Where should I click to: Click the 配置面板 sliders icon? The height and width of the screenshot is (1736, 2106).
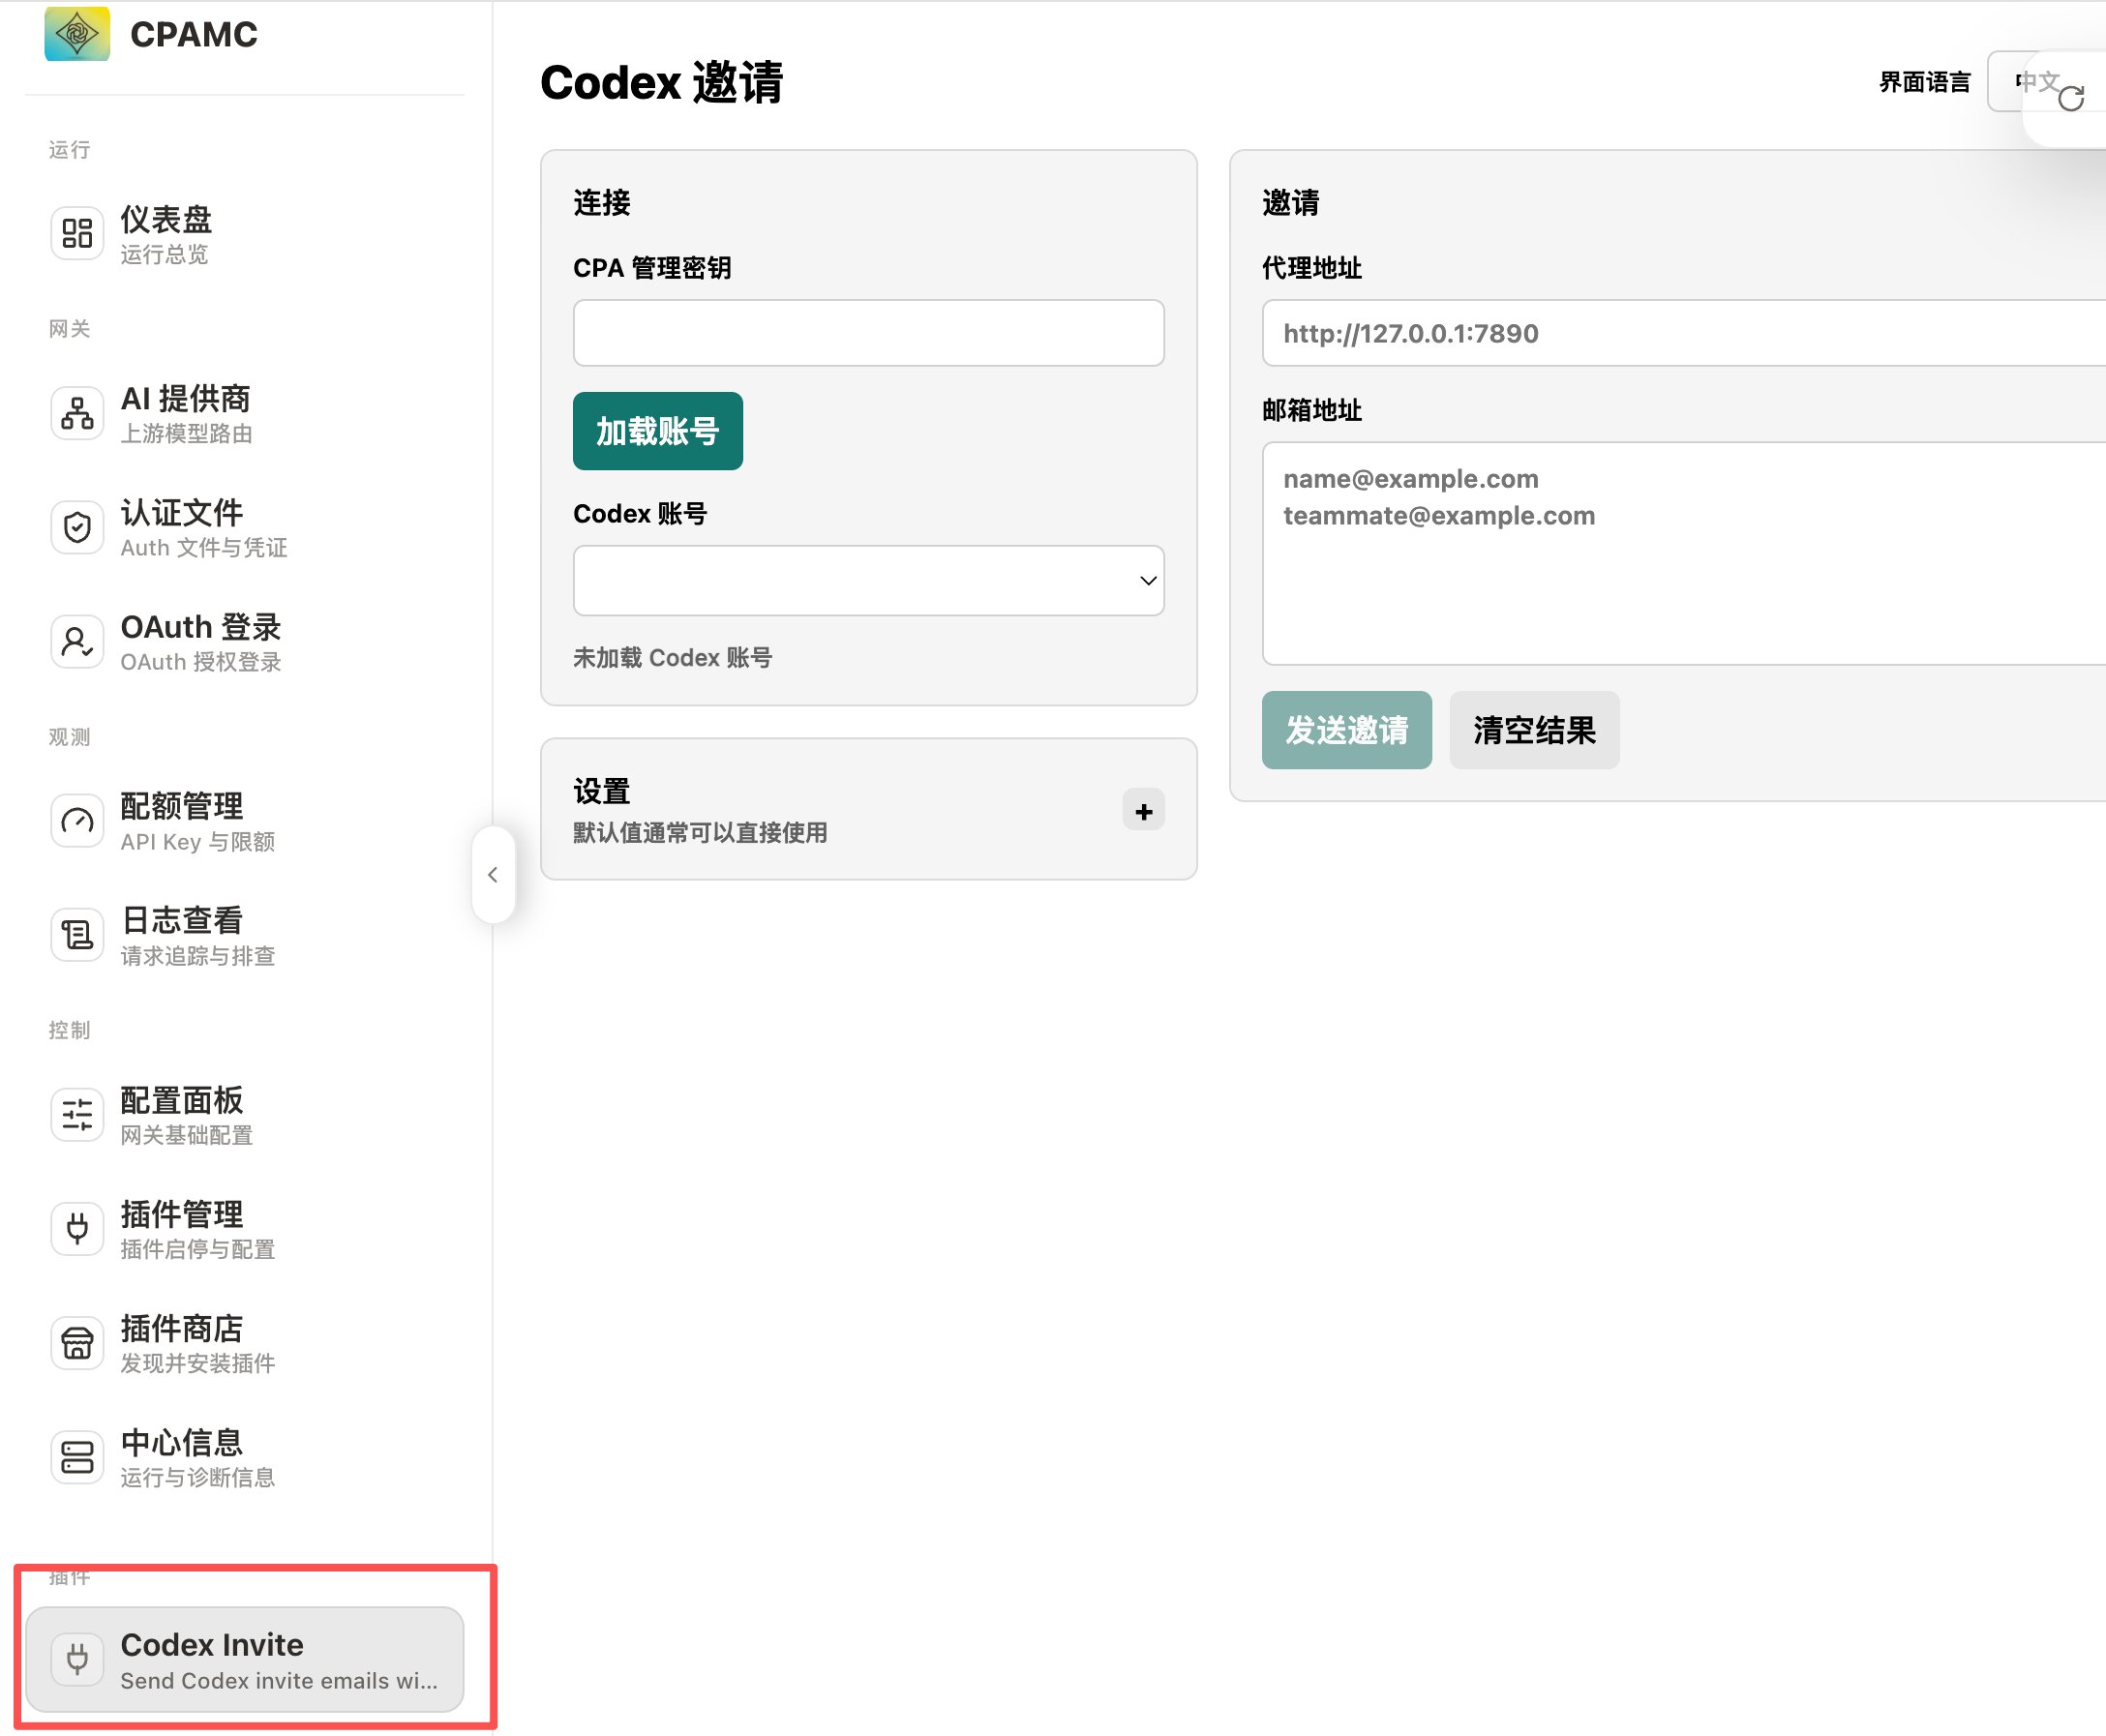[77, 1114]
